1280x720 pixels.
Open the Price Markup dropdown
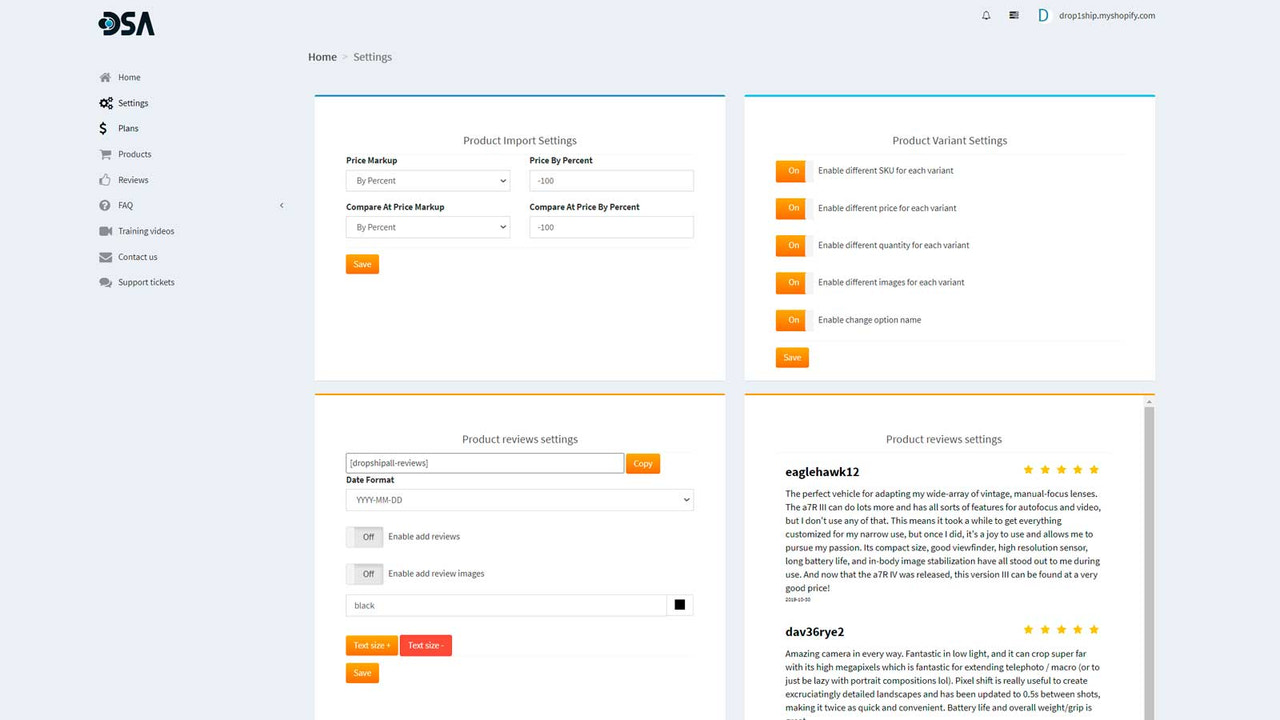coord(428,181)
